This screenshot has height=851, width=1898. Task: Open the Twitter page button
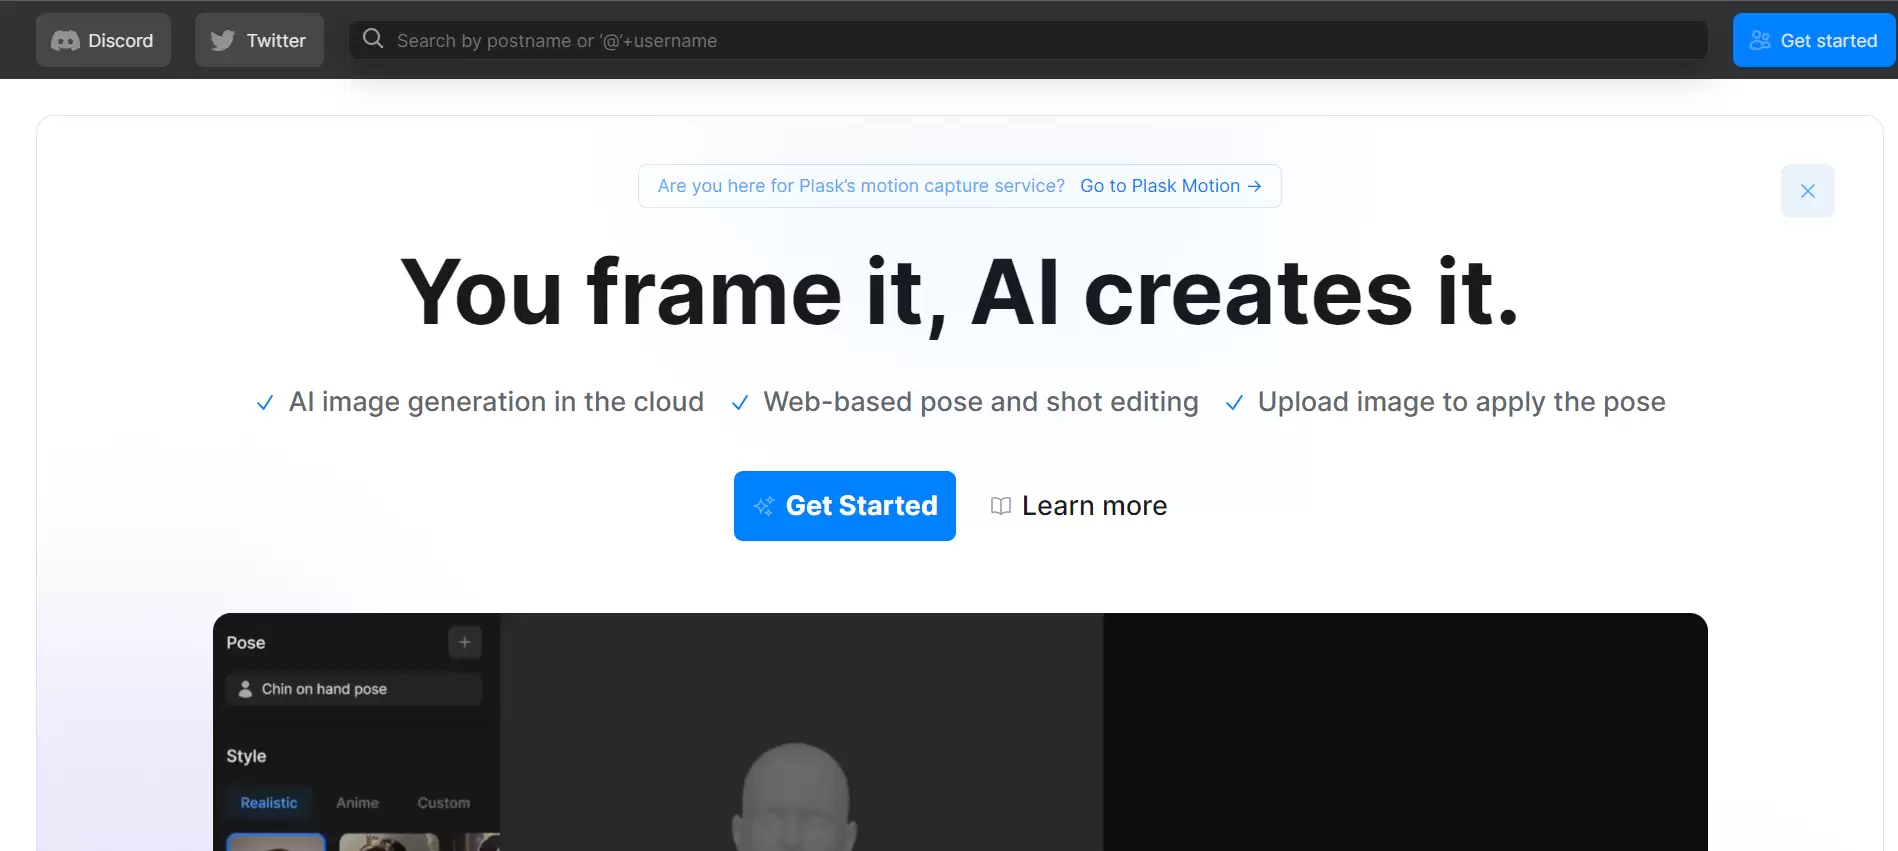click(x=259, y=41)
